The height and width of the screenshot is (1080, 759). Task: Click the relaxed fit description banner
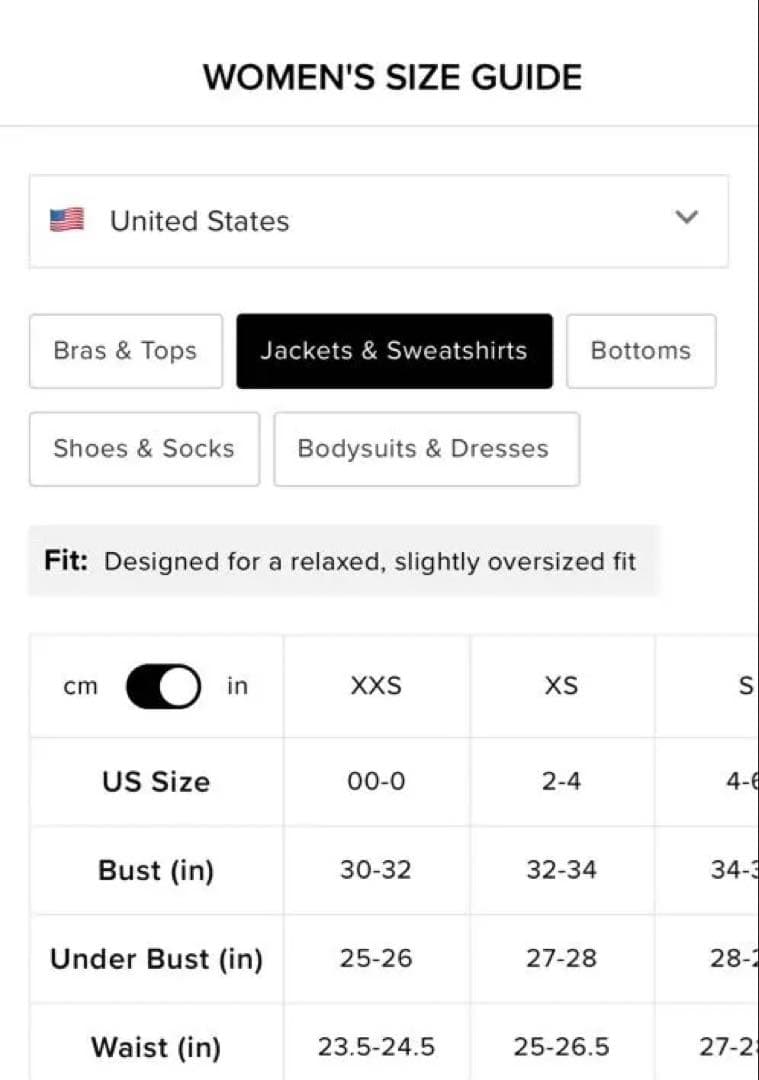pyautogui.click(x=343, y=561)
